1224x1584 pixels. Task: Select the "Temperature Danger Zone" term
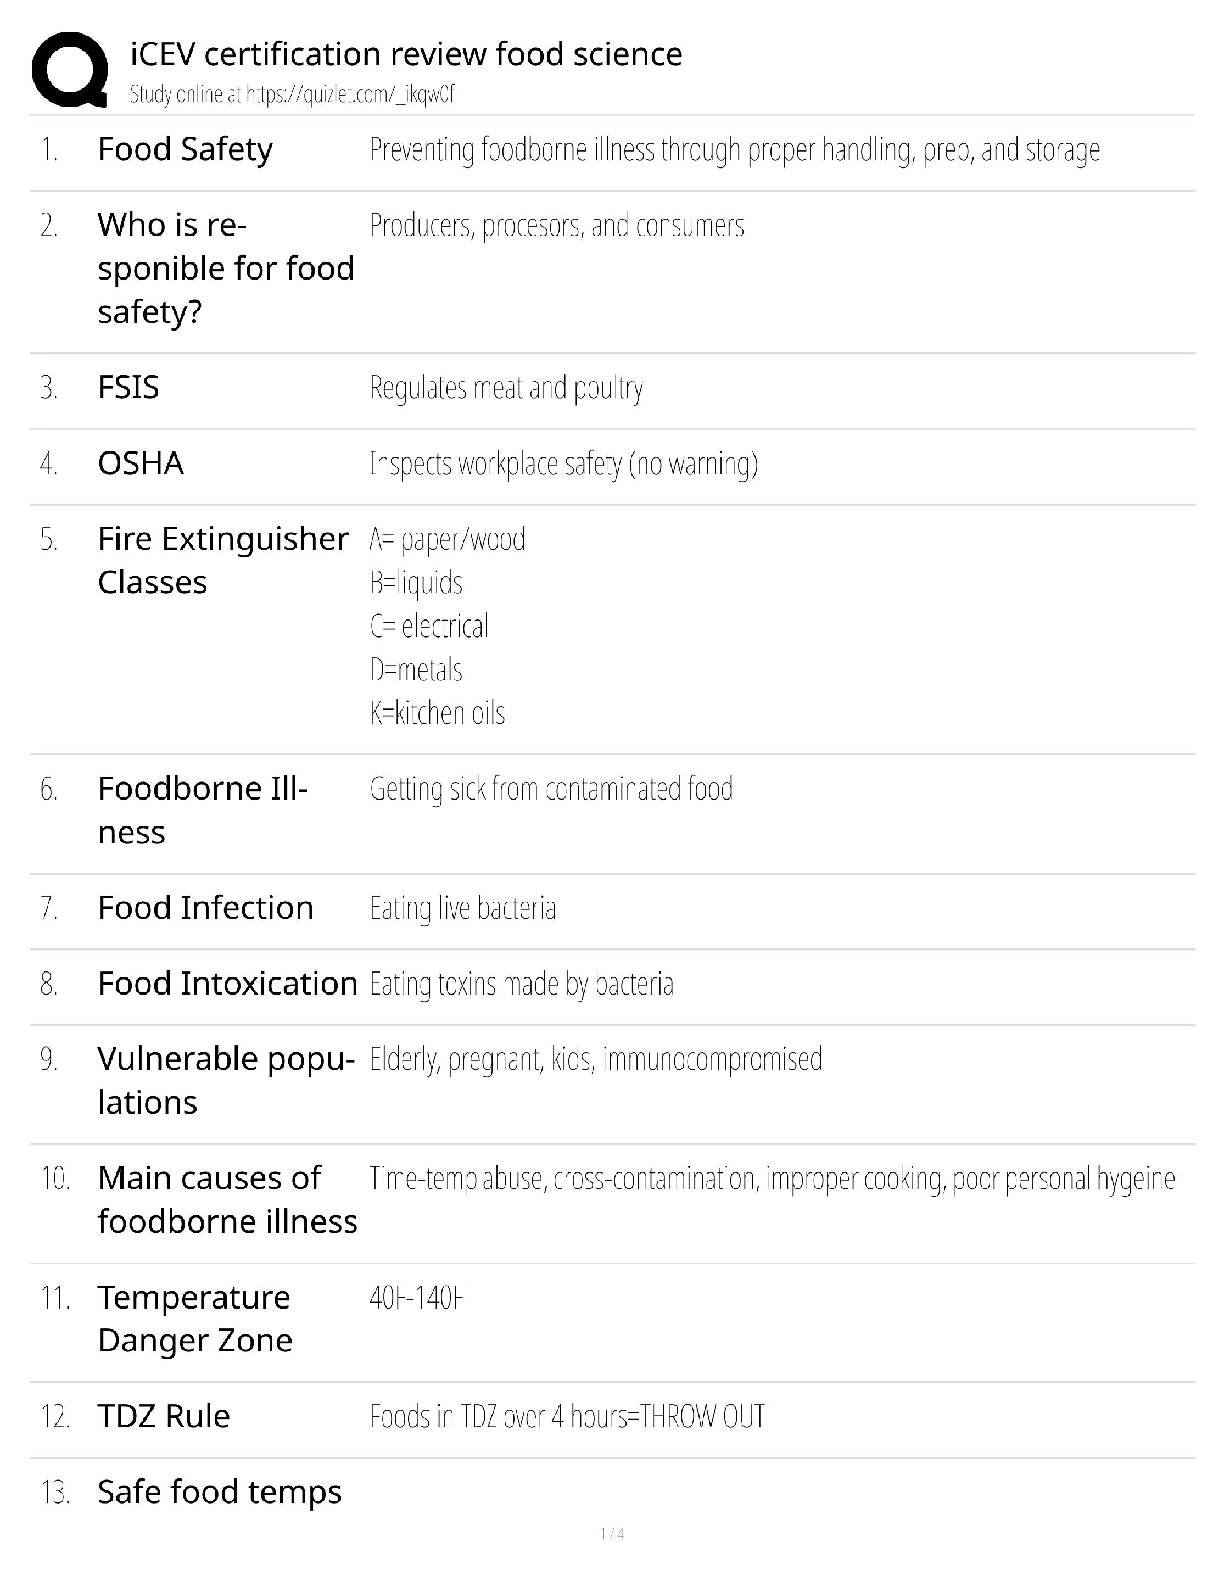click(195, 1318)
